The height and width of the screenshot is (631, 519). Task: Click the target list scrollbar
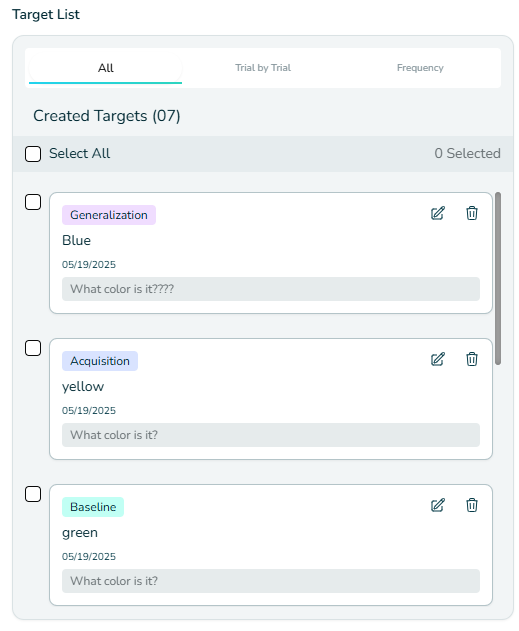[498, 278]
